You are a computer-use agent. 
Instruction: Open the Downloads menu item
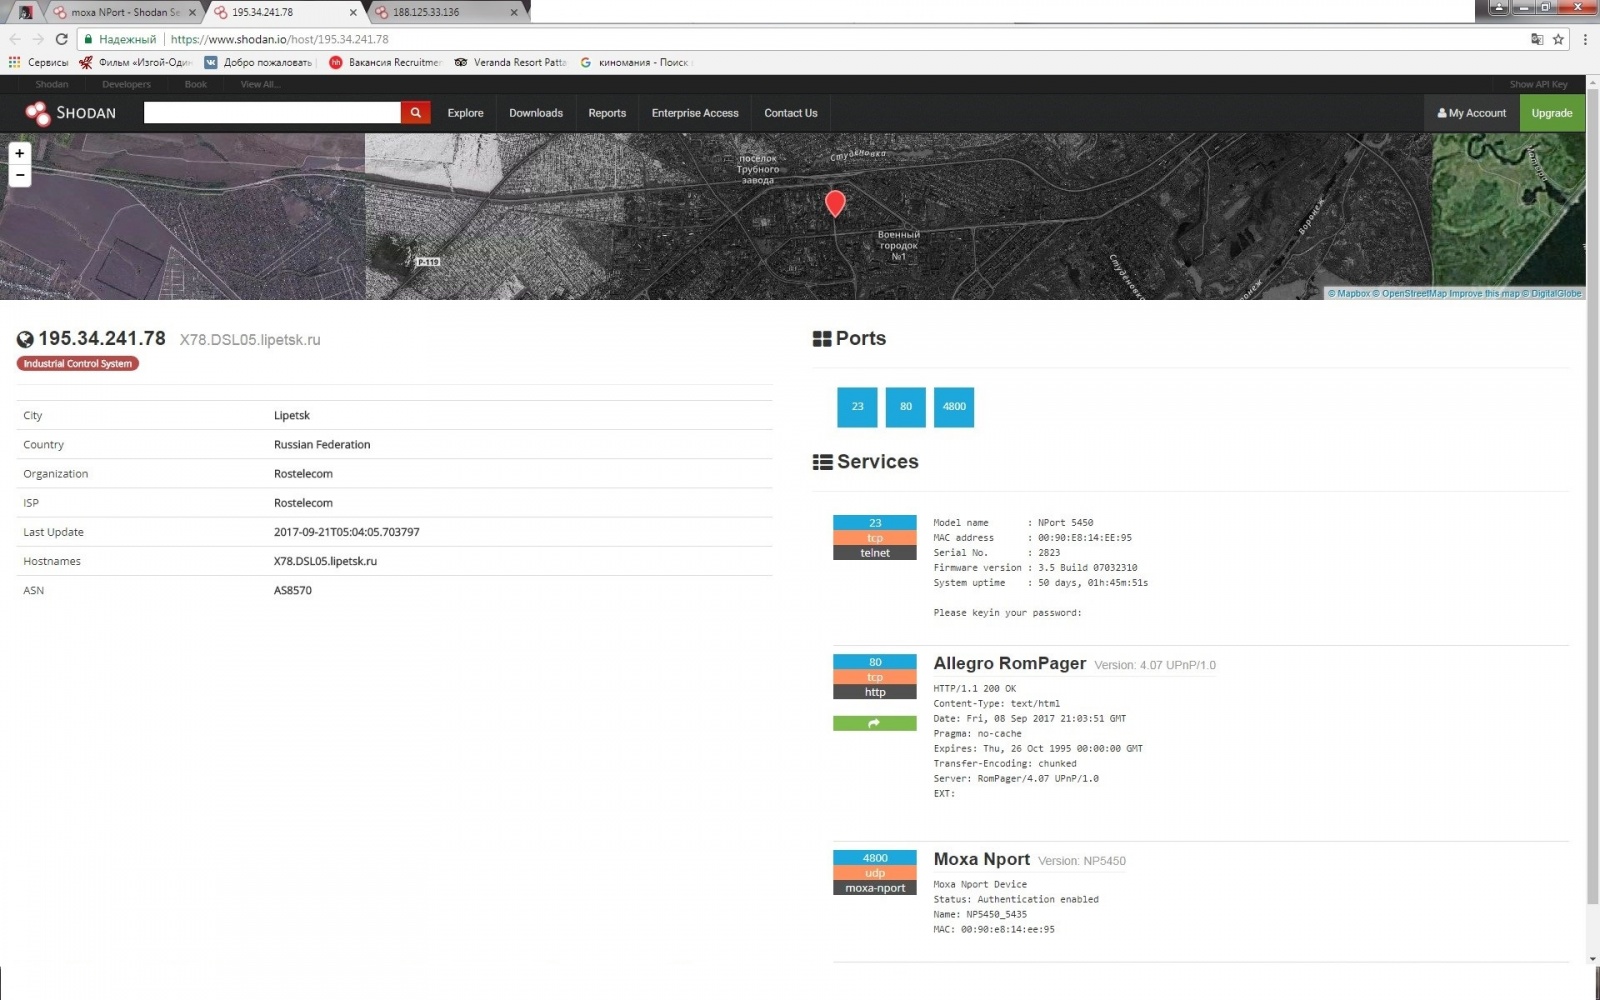536,113
